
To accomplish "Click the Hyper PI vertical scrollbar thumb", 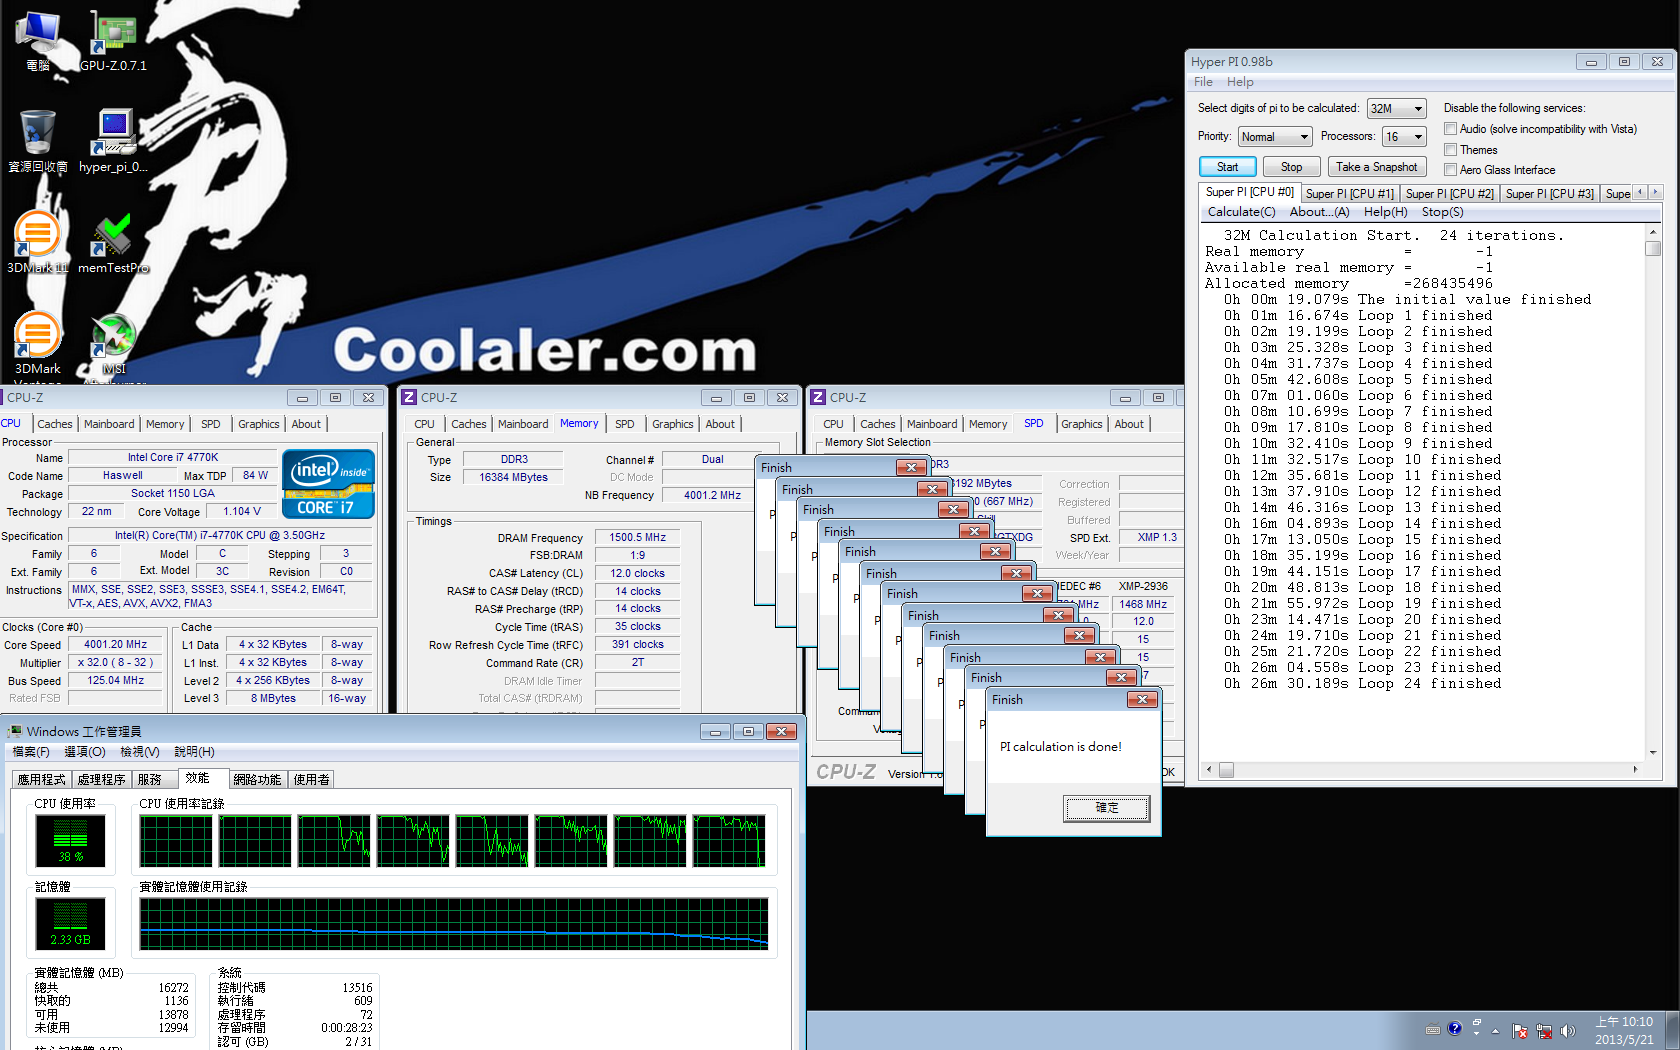I will point(1653,249).
